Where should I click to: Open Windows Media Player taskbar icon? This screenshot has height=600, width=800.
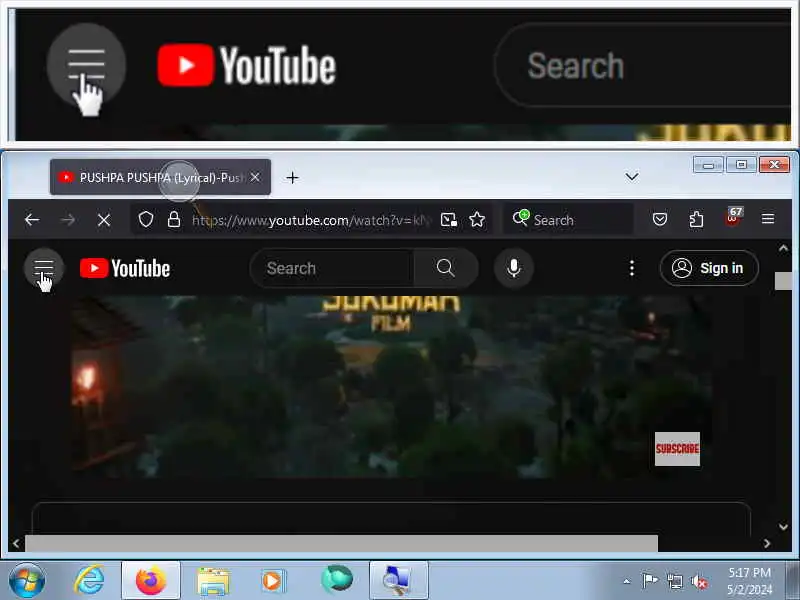coord(272,581)
